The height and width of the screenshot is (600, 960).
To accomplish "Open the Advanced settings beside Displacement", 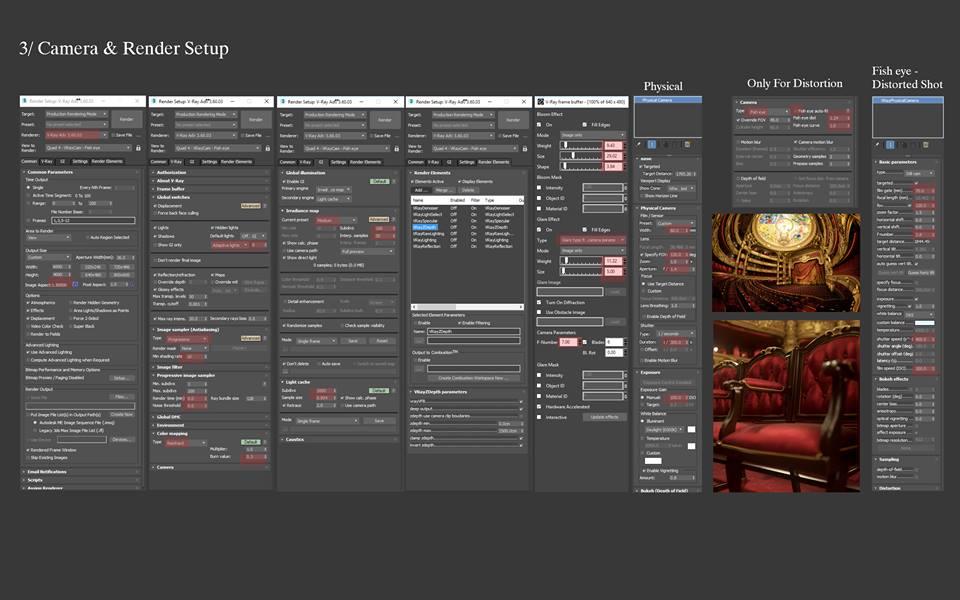I will 251,205.
